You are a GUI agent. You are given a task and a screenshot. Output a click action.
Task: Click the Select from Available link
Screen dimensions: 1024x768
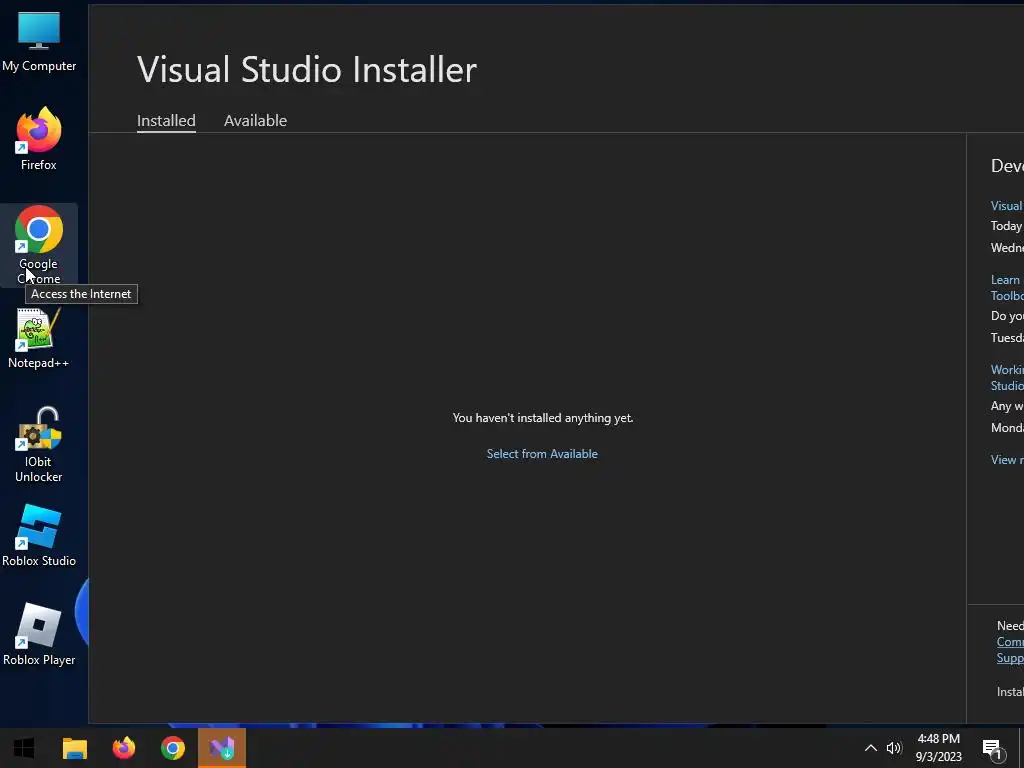(542, 454)
